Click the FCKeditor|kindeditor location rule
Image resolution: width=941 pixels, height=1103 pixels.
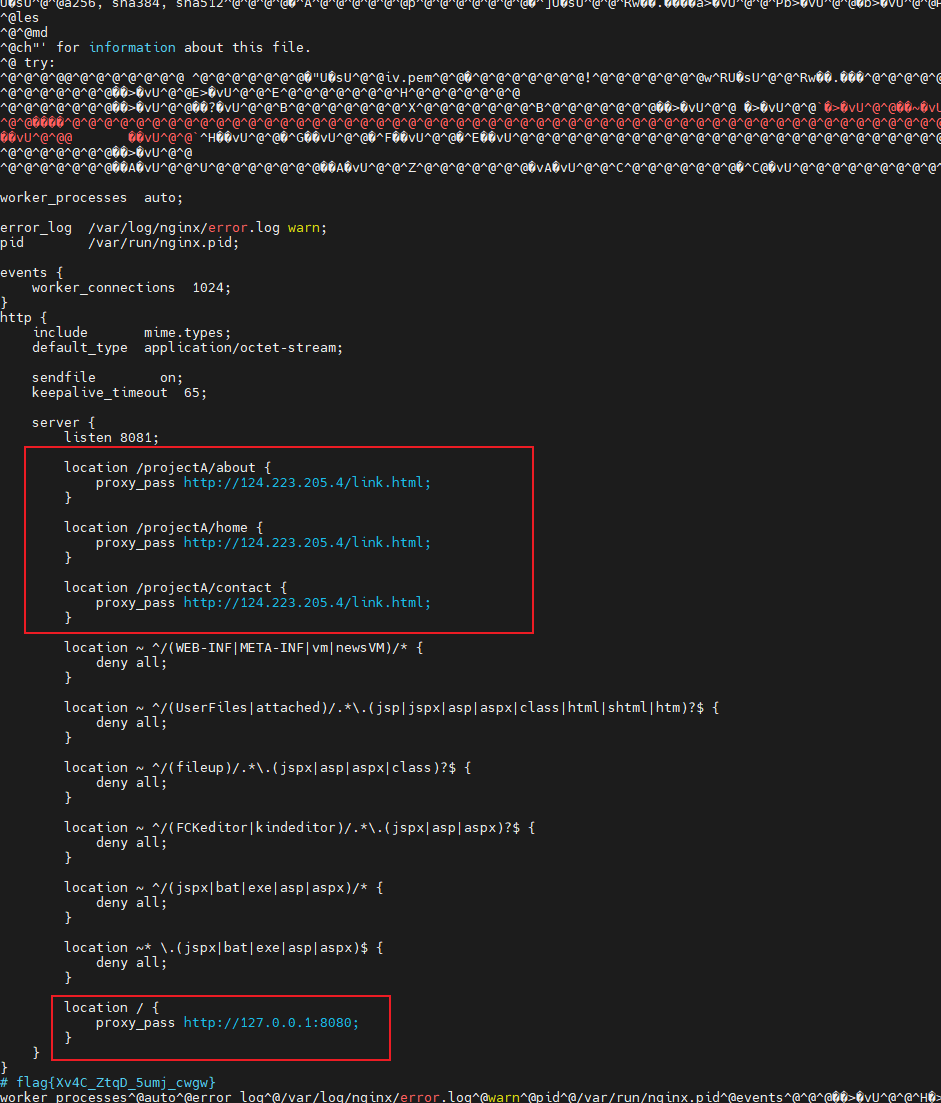295,828
